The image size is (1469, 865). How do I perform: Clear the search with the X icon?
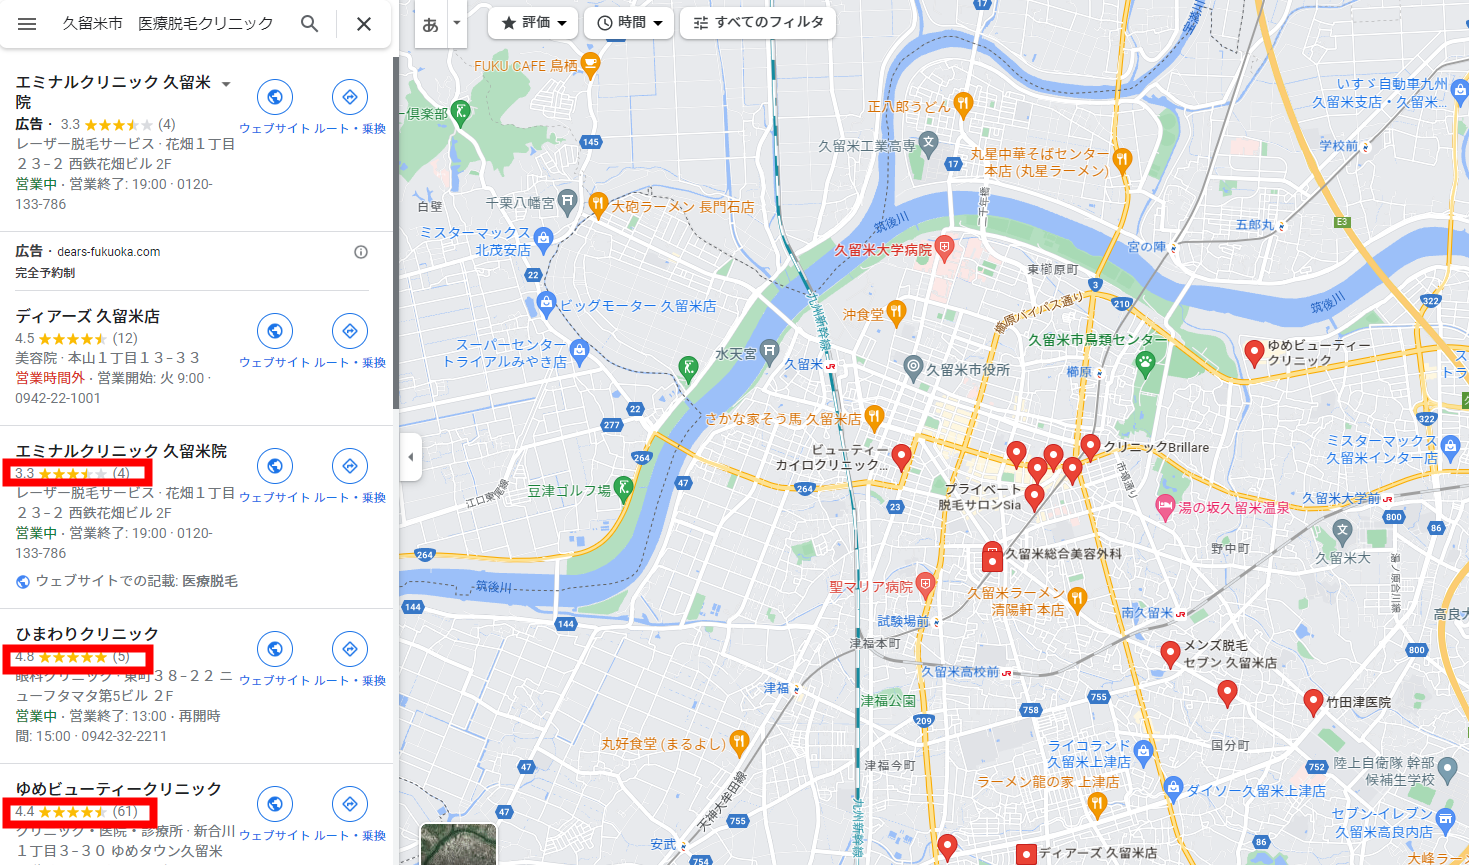click(x=364, y=23)
